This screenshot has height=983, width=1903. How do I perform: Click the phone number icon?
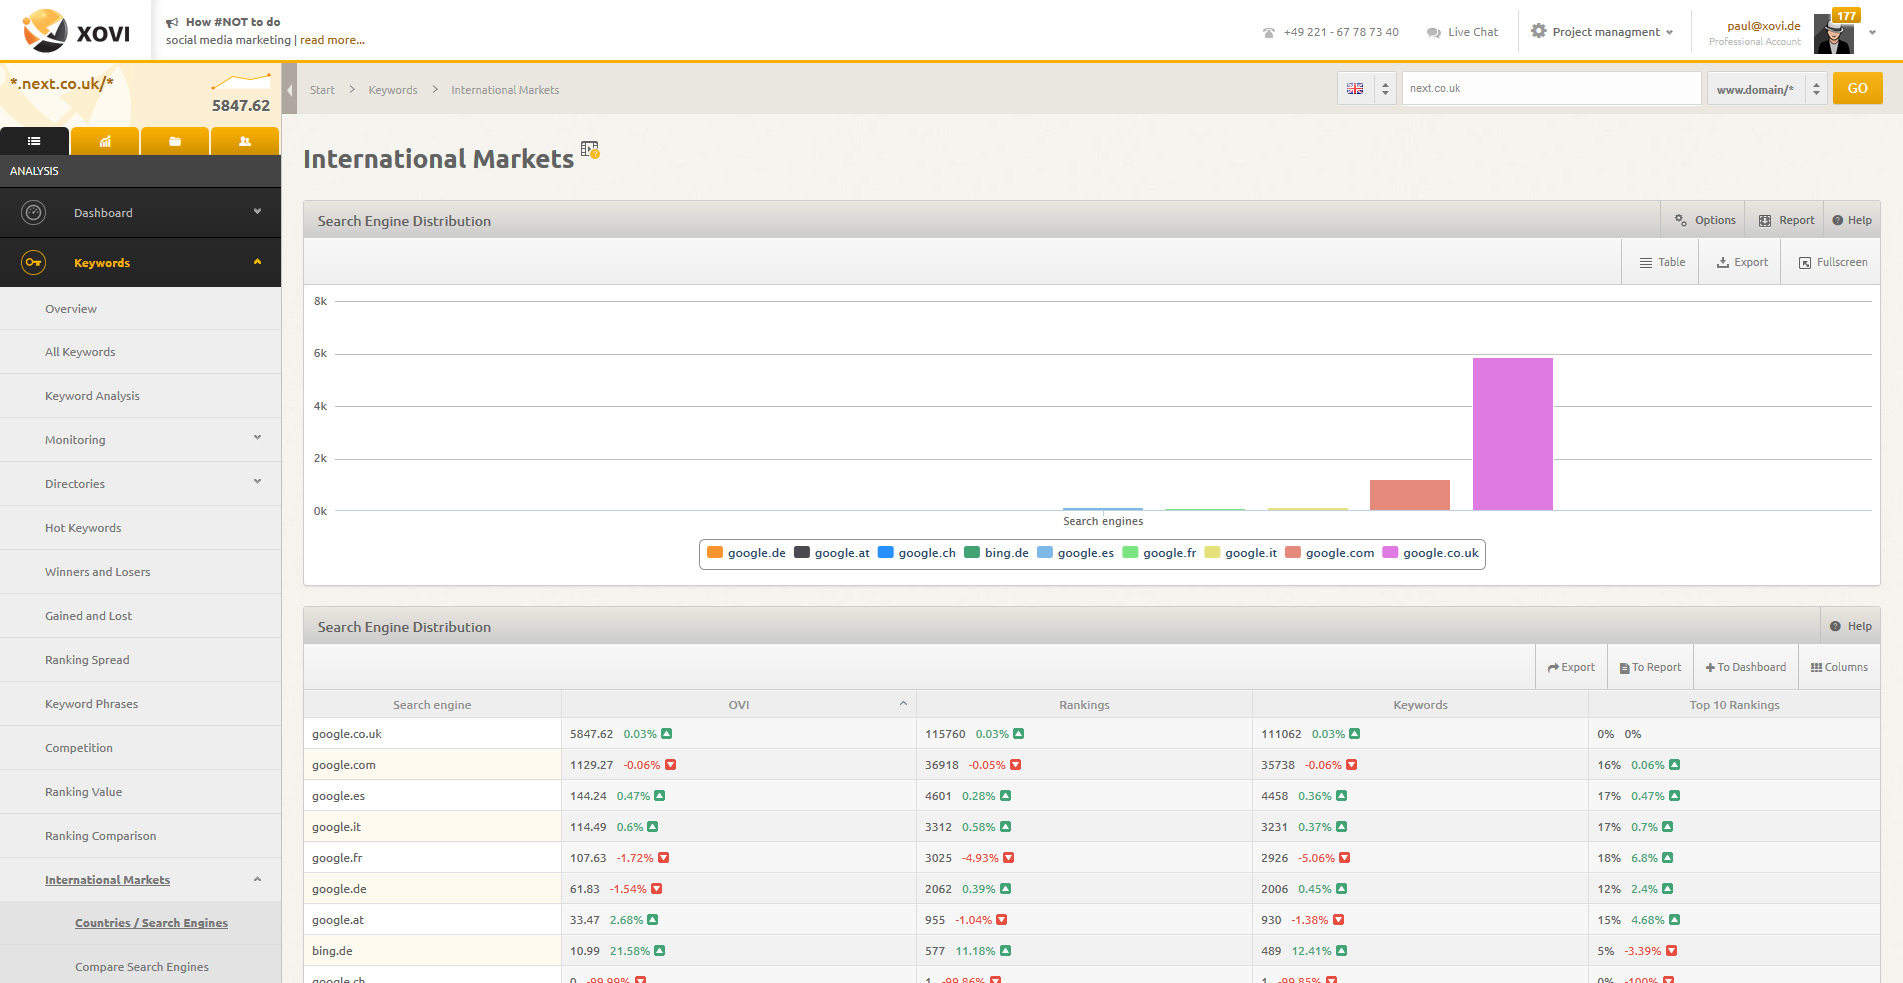[x=1269, y=32]
